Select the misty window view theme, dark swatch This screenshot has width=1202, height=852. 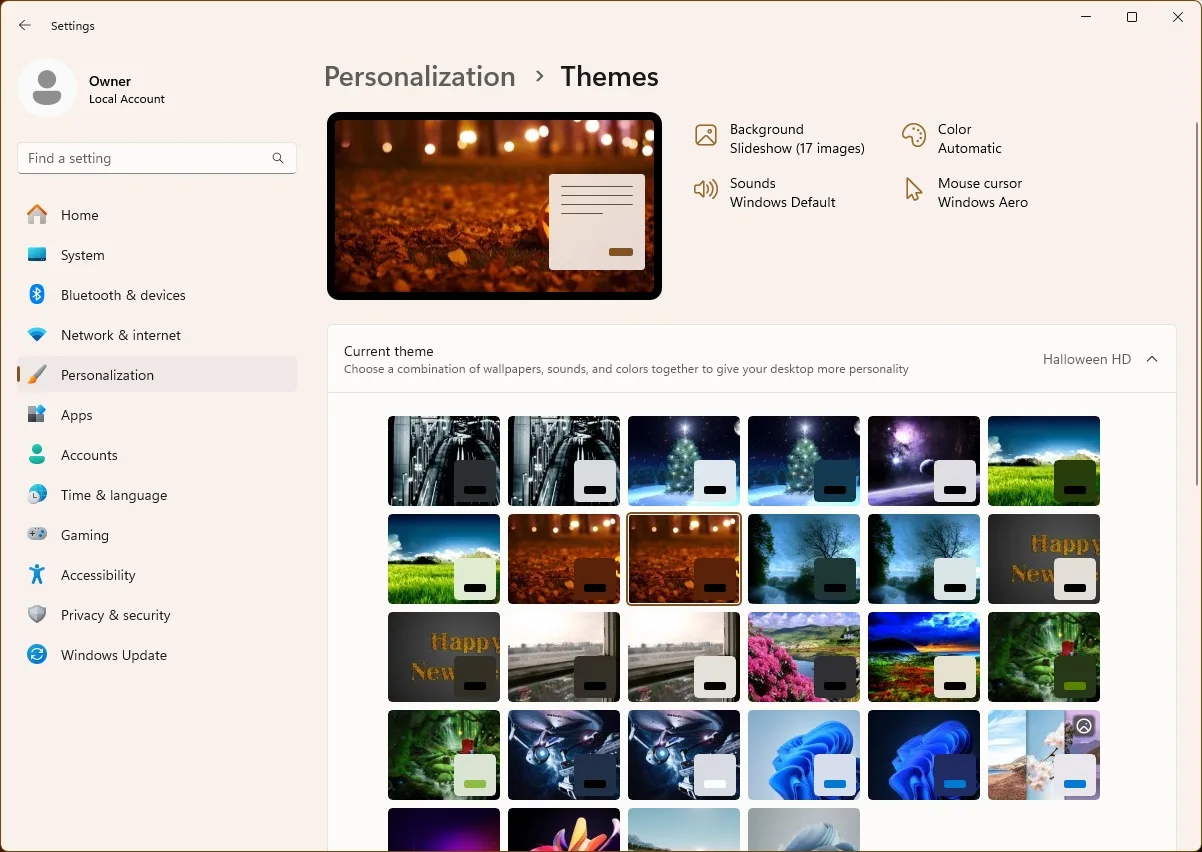tap(564, 657)
